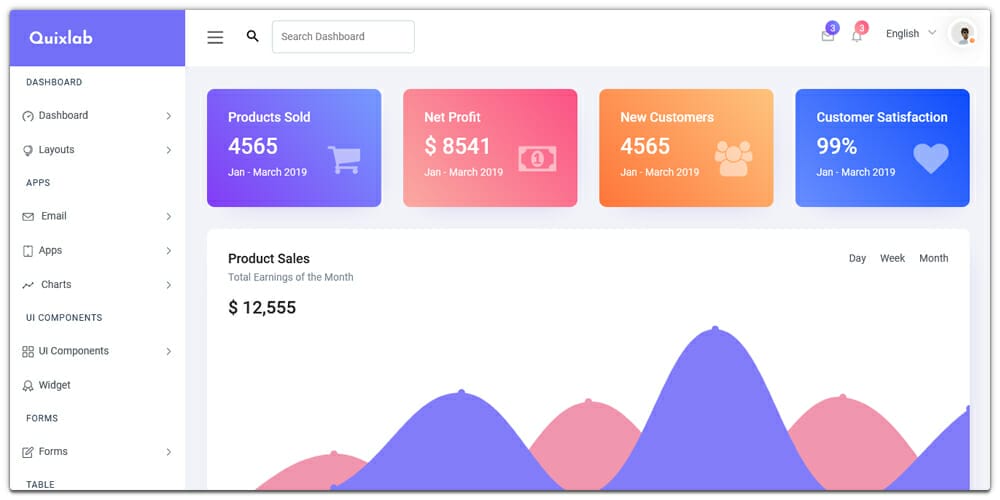The width and height of the screenshot is (1000, 500).
Task: Open the mail envelope notifications icon
Action: [827, 36]
